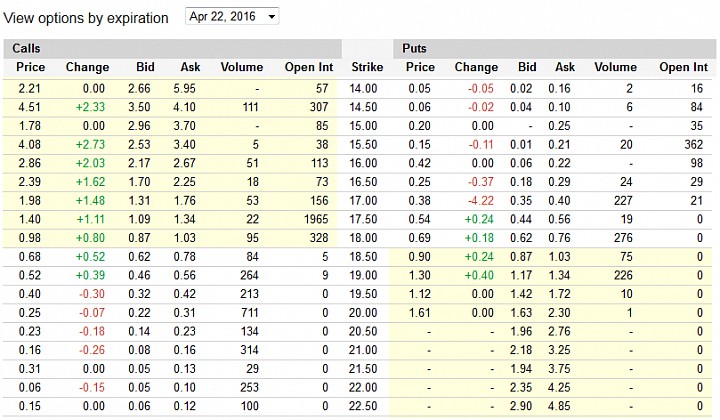Select the 16.00 strike value
This screenshot has width=720, height=420.
point(363,163)
